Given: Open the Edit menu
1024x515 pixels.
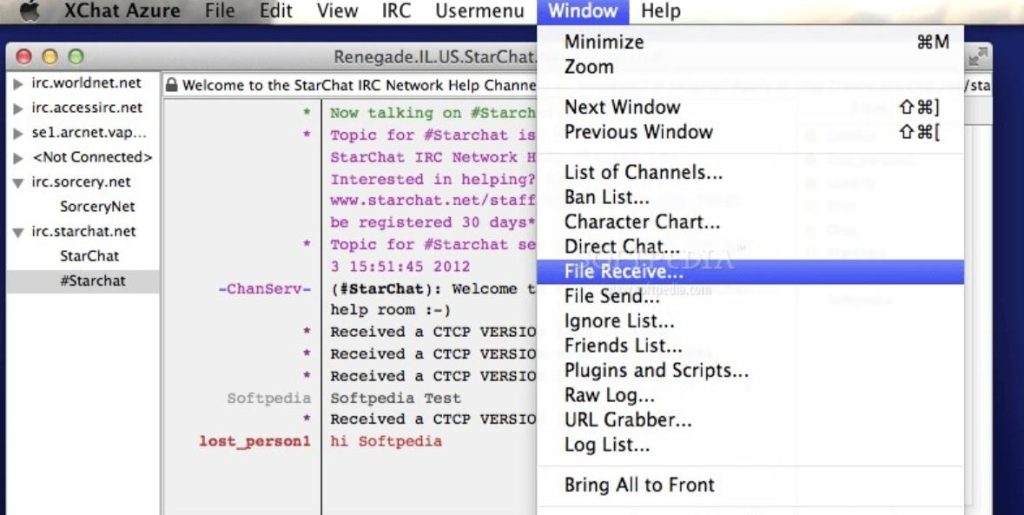Looking at the screenshot, I should [x=276, y=11].
